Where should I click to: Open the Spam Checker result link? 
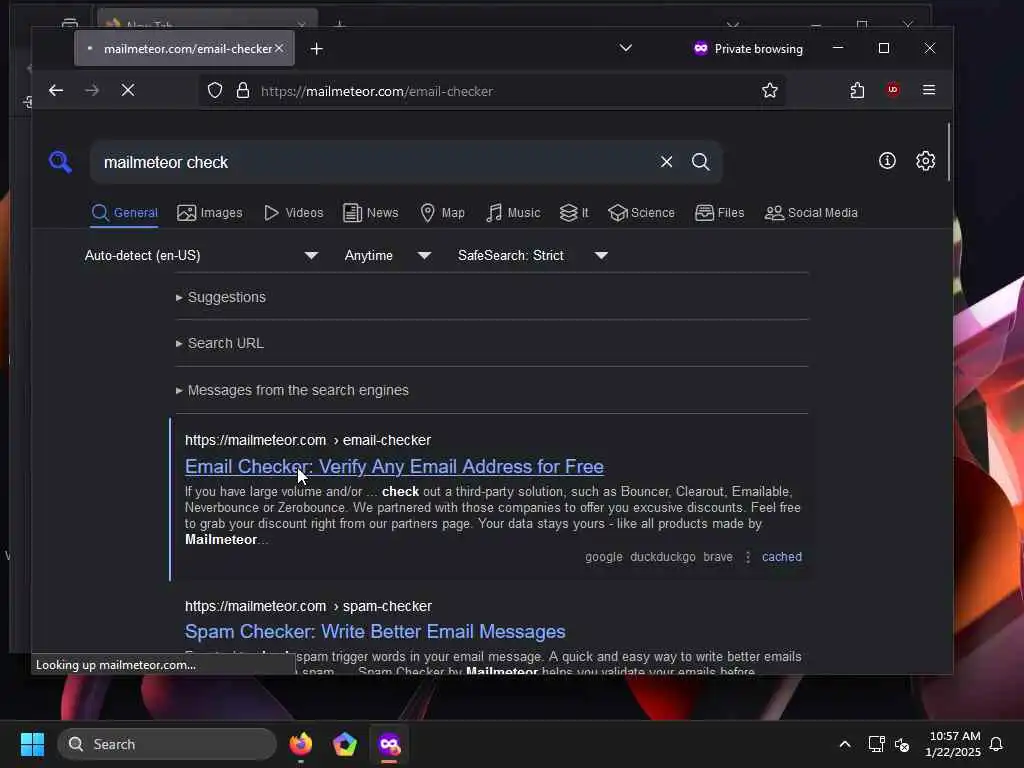click(375, 632)
